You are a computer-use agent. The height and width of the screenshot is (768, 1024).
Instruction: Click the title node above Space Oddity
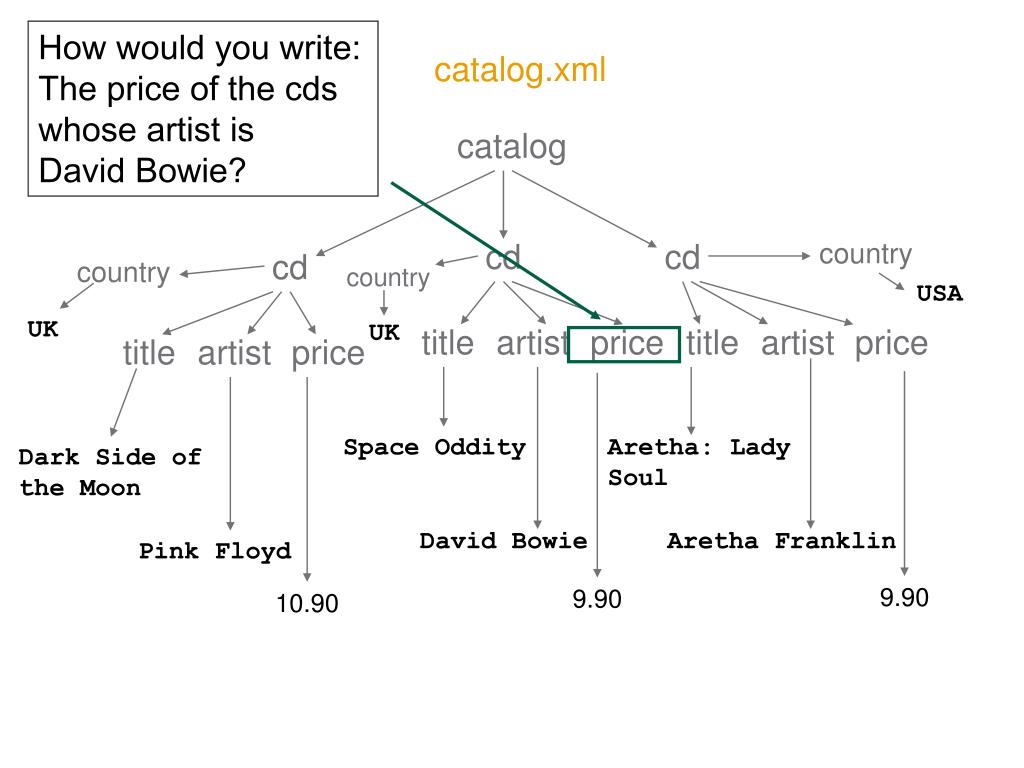tap(447, 344)
